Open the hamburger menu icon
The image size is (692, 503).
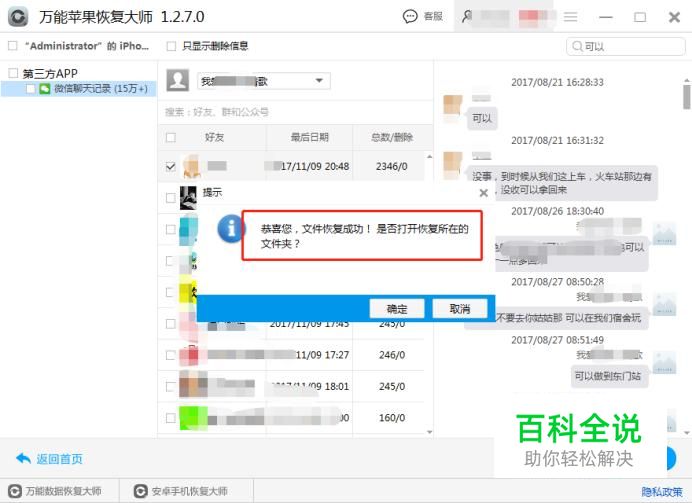point(571,17)
